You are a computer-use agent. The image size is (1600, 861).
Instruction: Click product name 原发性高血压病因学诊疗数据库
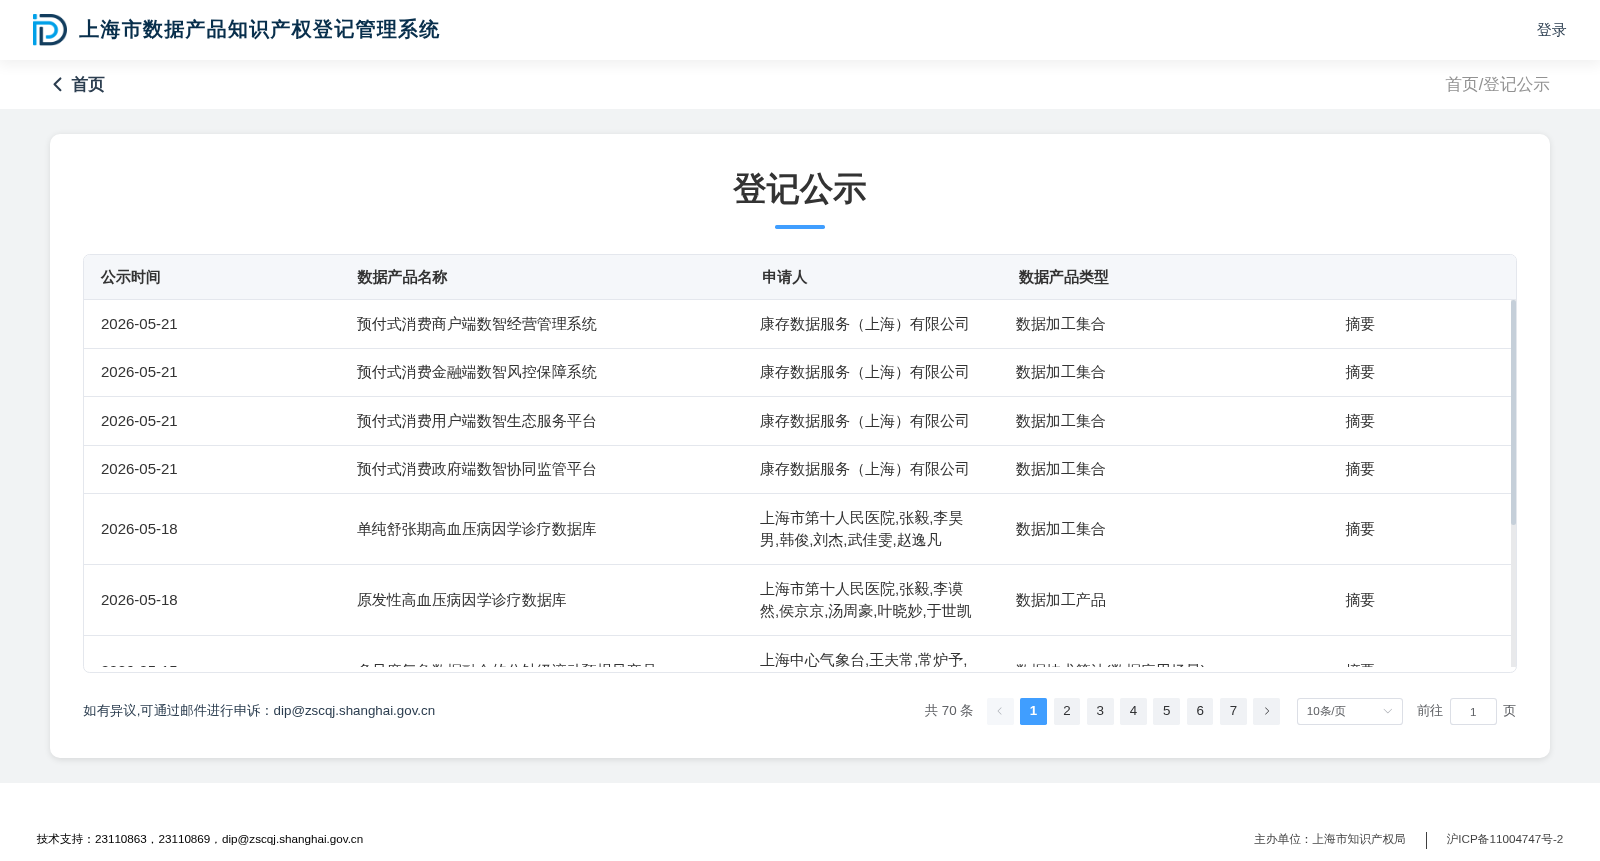click(x=462, y=600)
